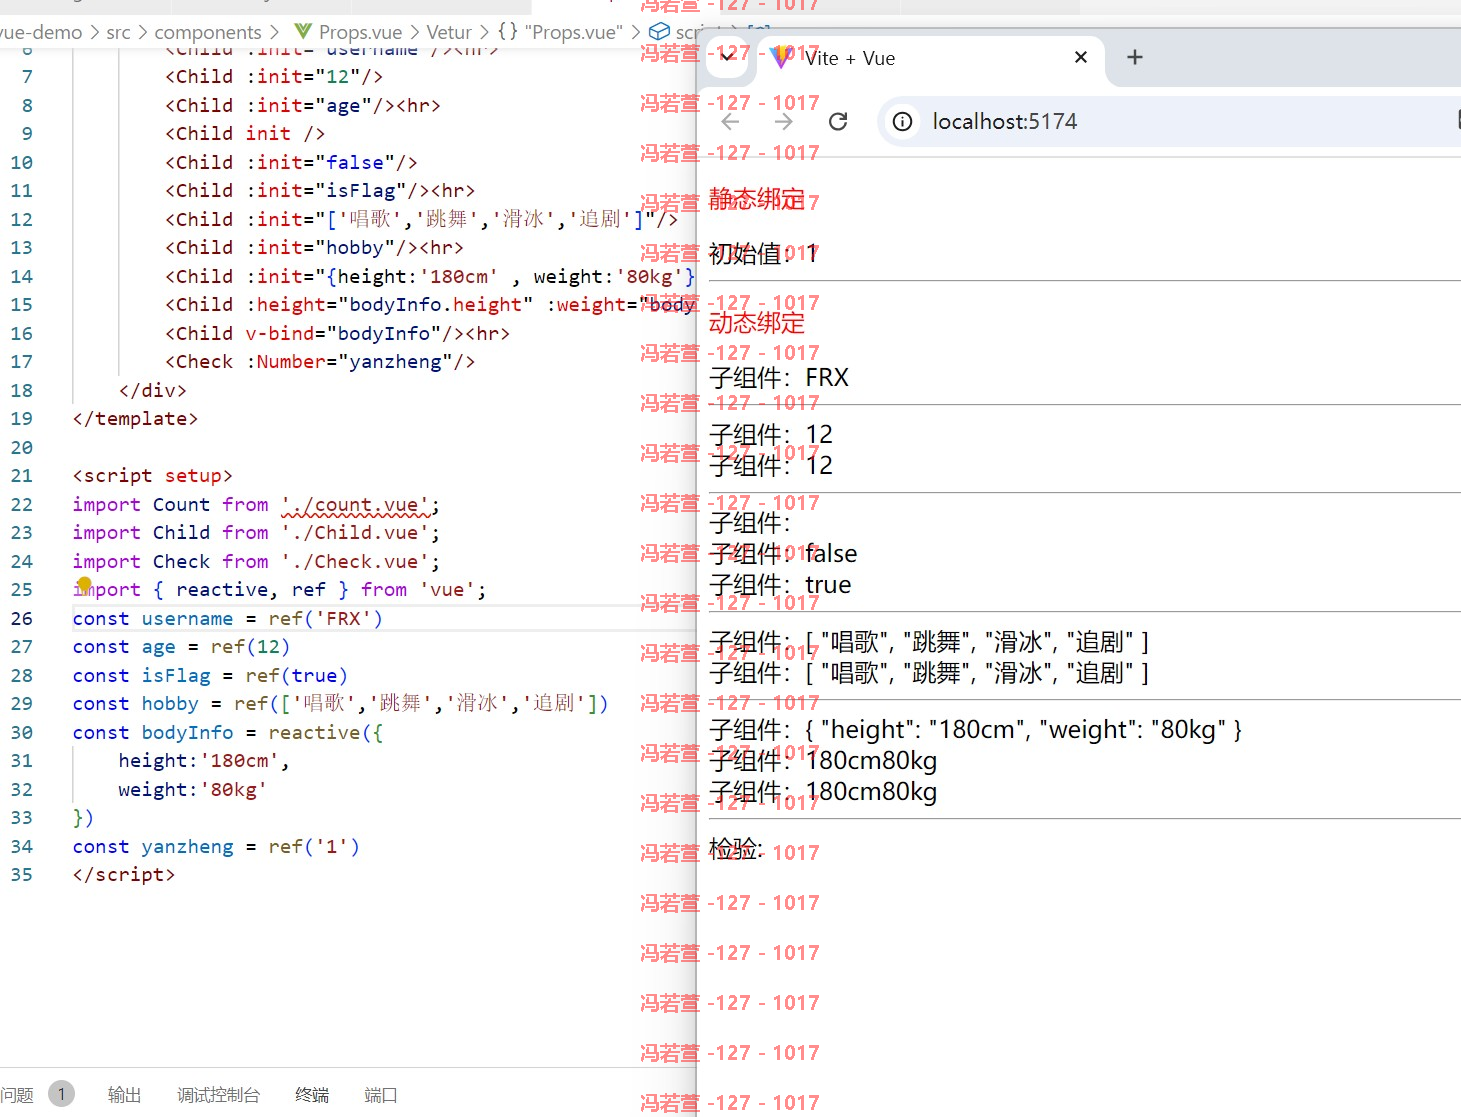This screenshot has height=1117, width=1461.
Task: Select the {} "Props.vue" breadcrumb
Action: pos(560,32)
